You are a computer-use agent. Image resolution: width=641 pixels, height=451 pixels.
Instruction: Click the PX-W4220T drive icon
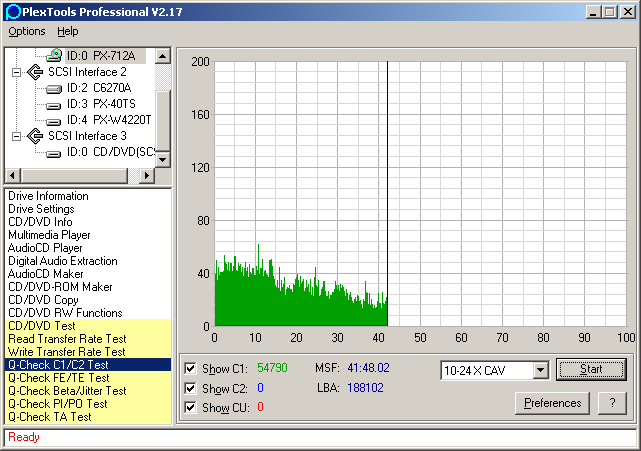54,121
